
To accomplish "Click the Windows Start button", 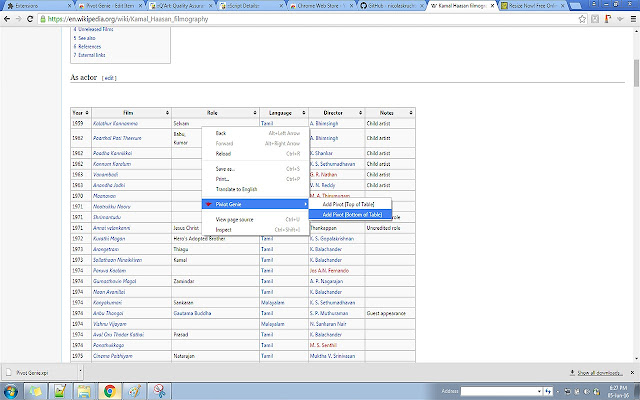I will tap(12, 390).
